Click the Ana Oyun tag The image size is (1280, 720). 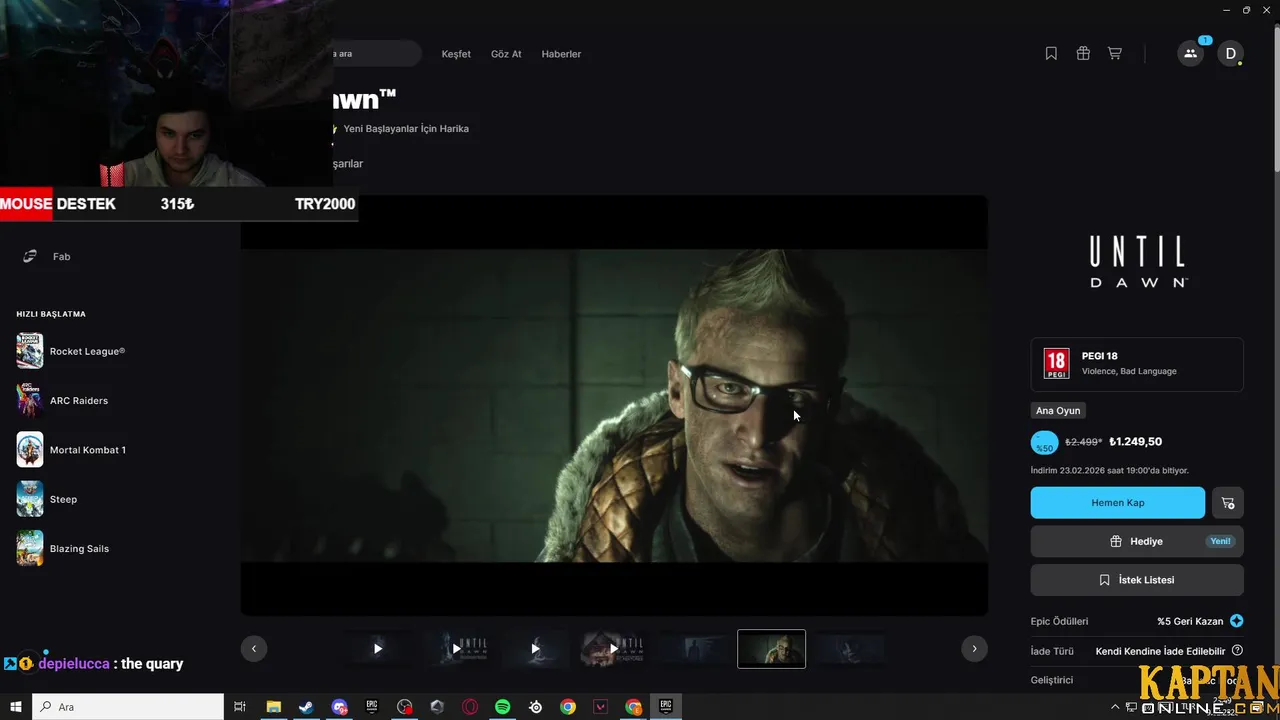[1058, 411]
